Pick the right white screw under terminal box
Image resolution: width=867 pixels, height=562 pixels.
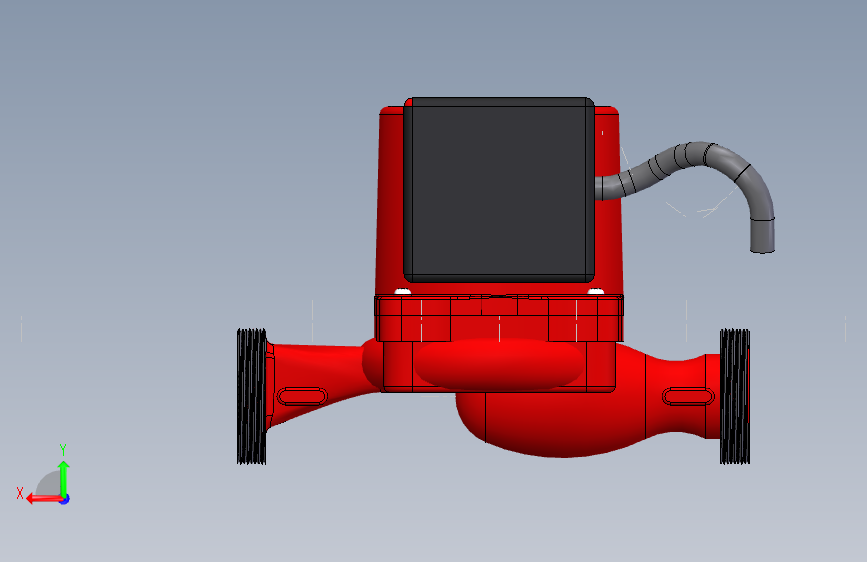[596, 291]
